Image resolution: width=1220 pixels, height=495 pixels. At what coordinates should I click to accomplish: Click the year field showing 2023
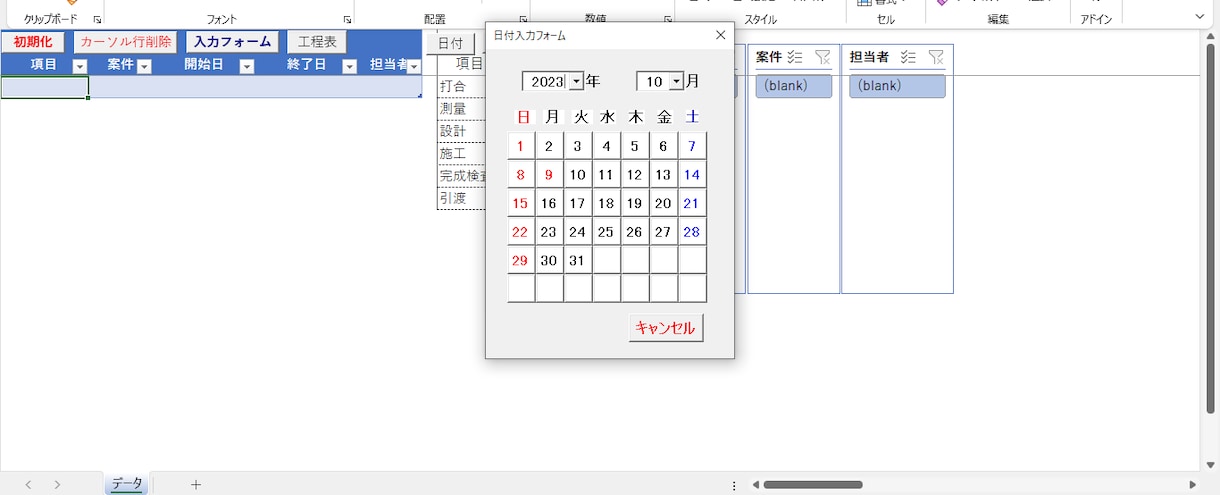(x=547, y=81)
